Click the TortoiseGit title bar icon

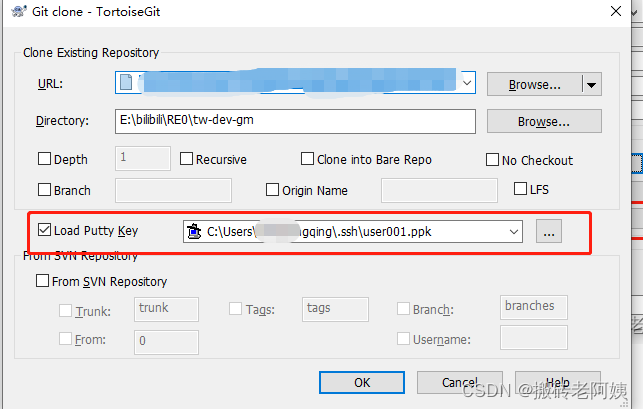[19, 11]
